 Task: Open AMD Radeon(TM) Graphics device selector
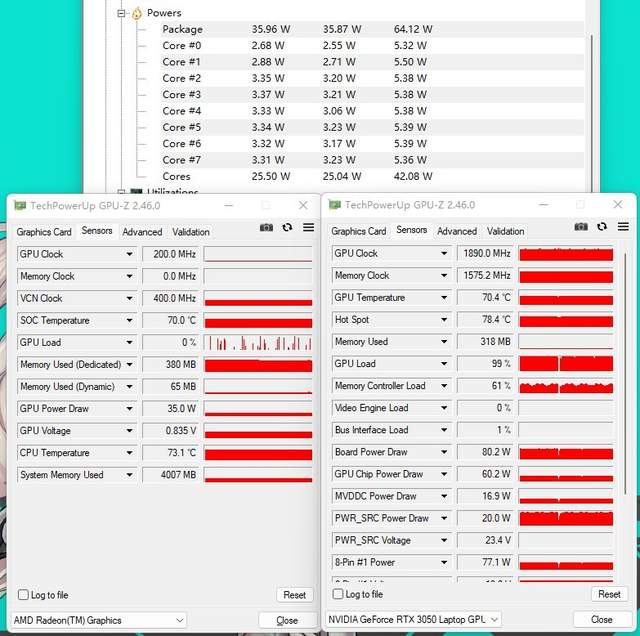pos(99,620)
